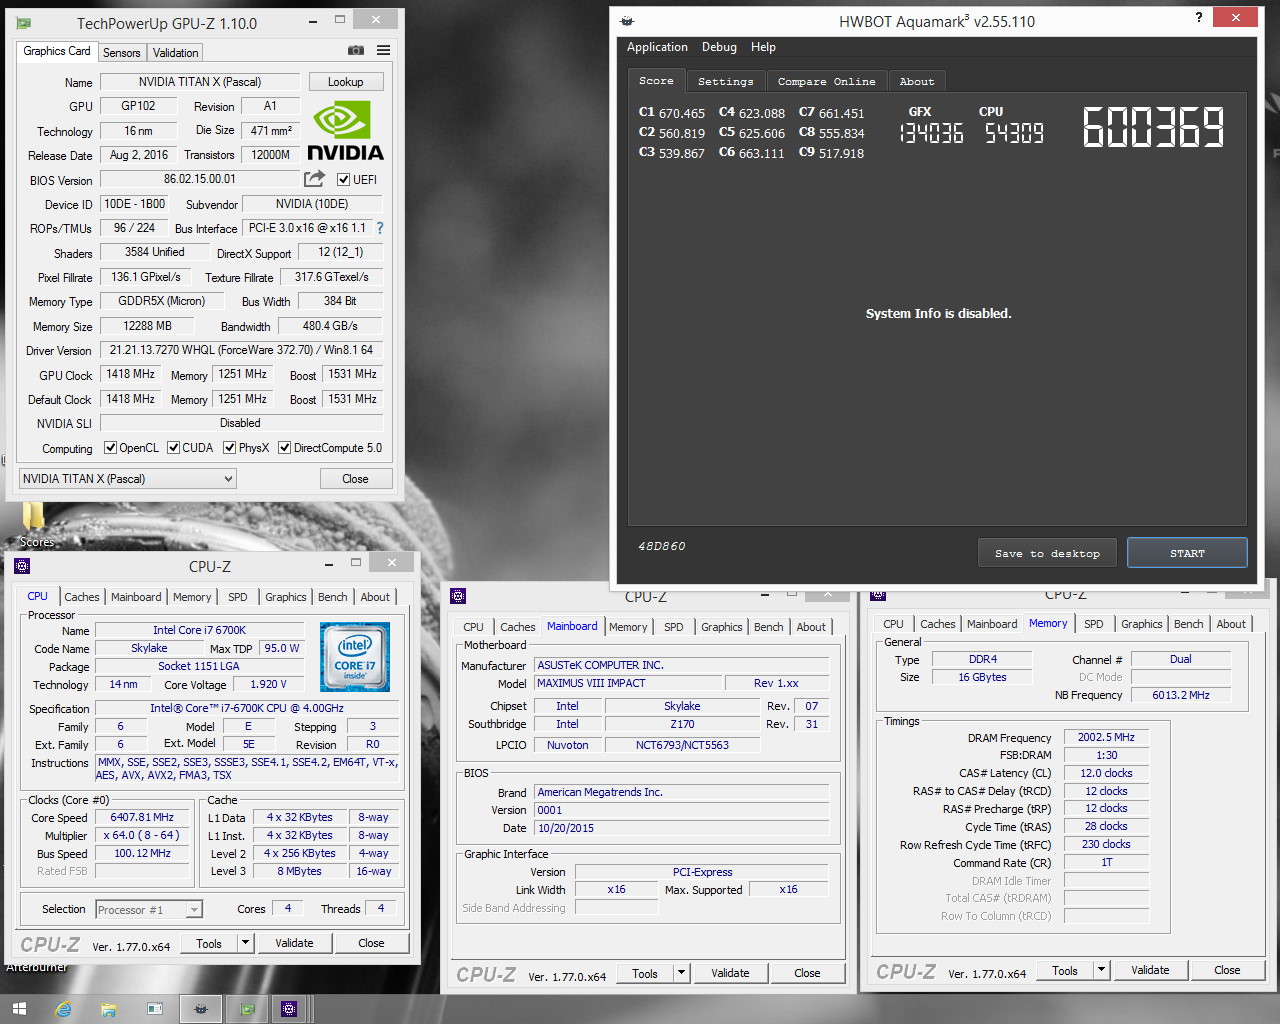Select Bench tab in the CPU-Z CPU window
Viewport: 1280px width, 1024px height.
click(332, 597)
